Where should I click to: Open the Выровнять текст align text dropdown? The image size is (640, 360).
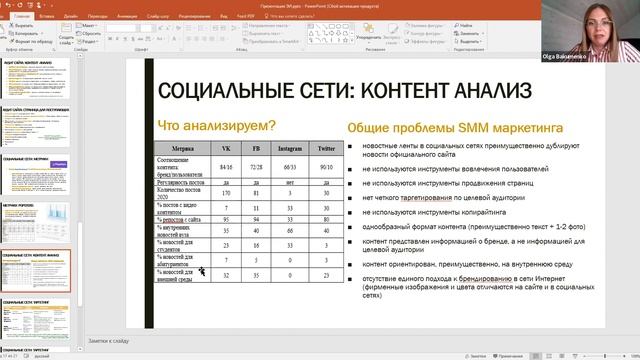(262, 33)
